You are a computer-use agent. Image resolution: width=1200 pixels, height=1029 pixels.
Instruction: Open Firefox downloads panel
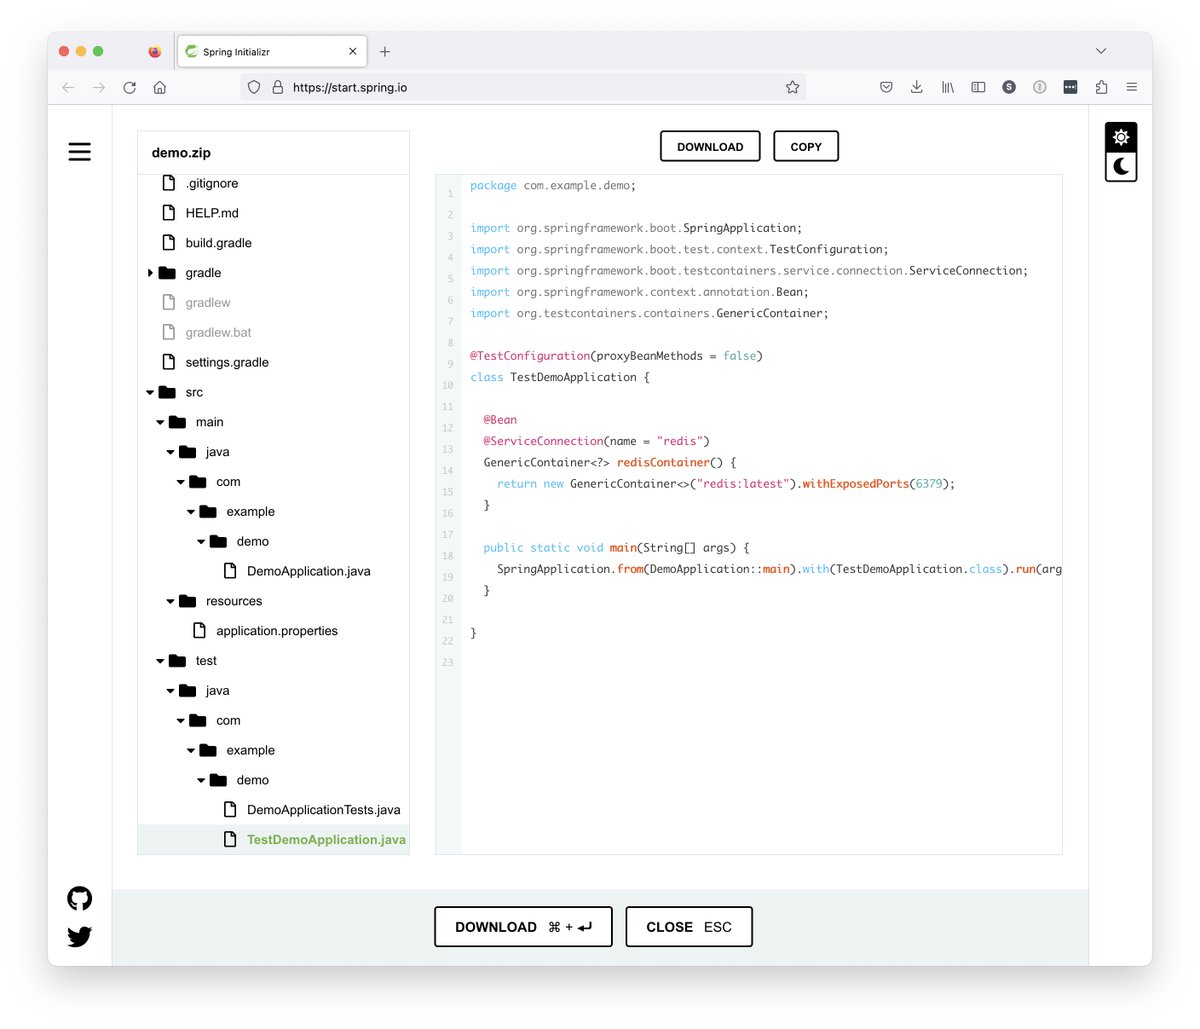pos(916,87)
